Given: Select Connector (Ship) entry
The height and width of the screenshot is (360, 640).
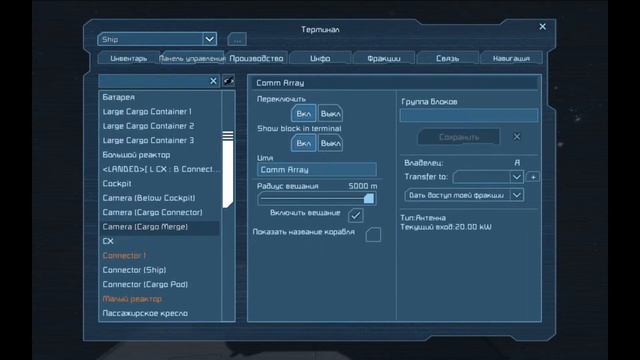Looking at the screenshot, I should pos(159,270).
